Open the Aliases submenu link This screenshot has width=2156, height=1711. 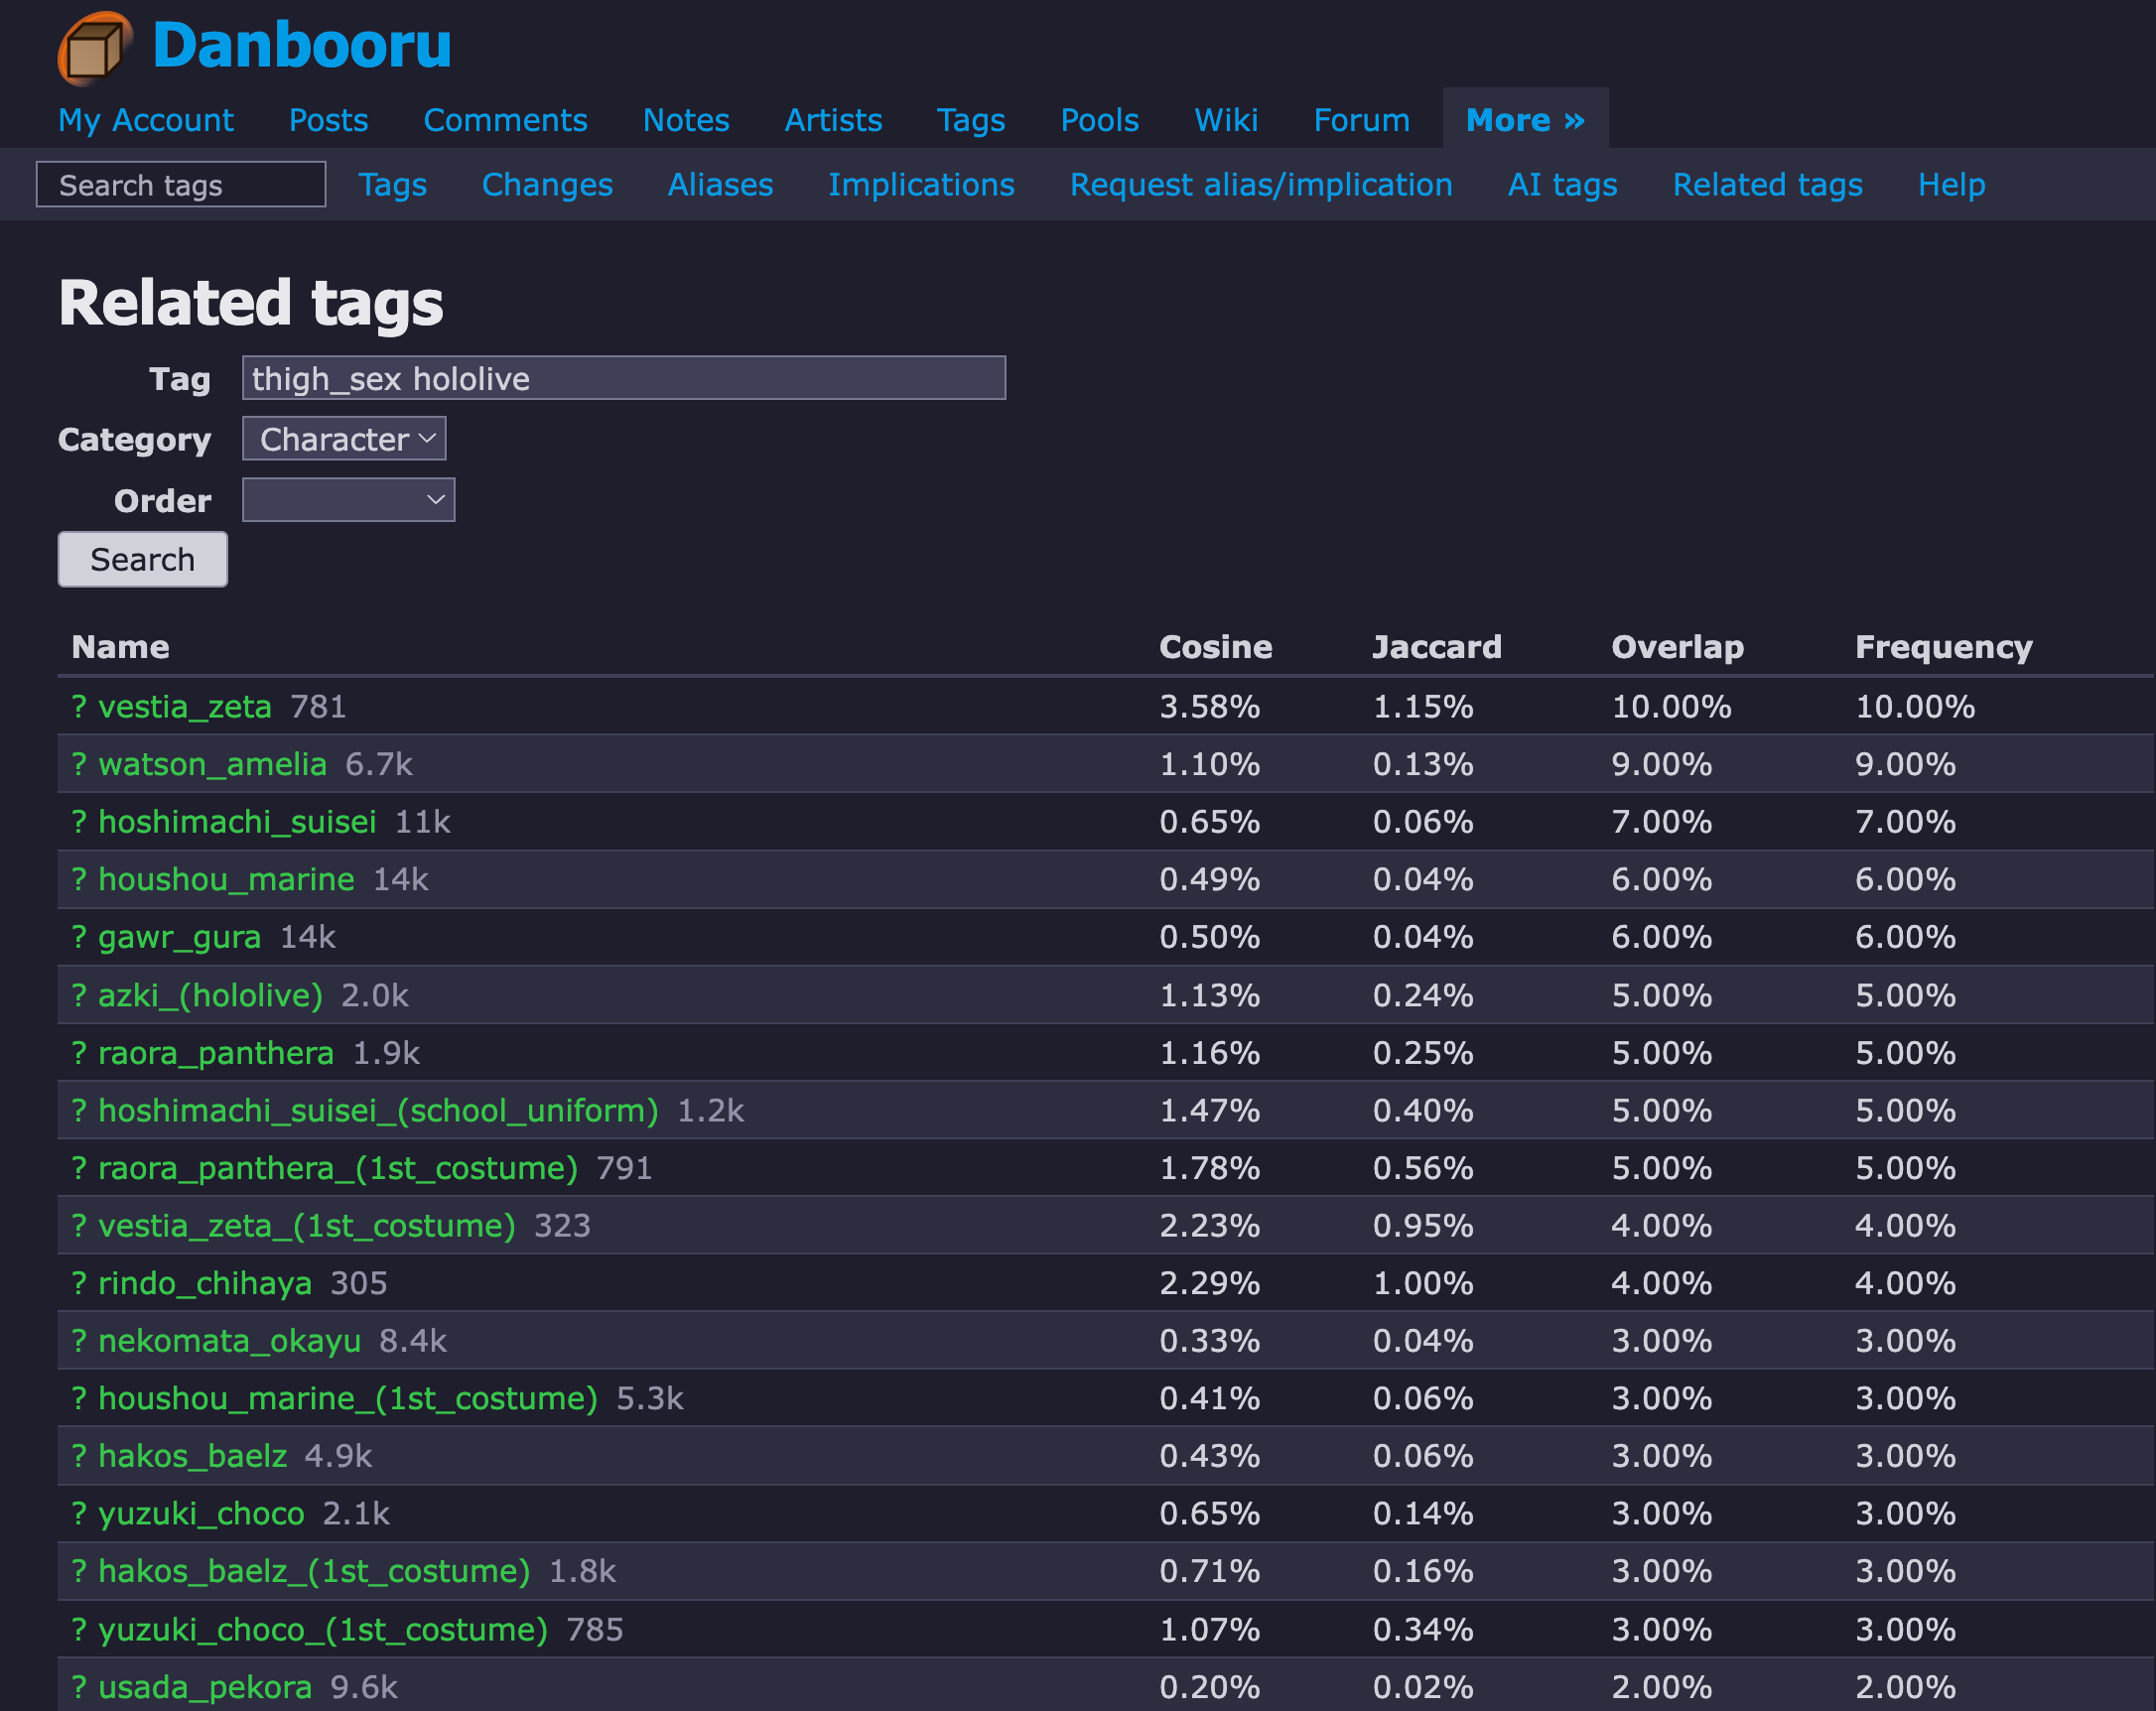coord(720,185)
